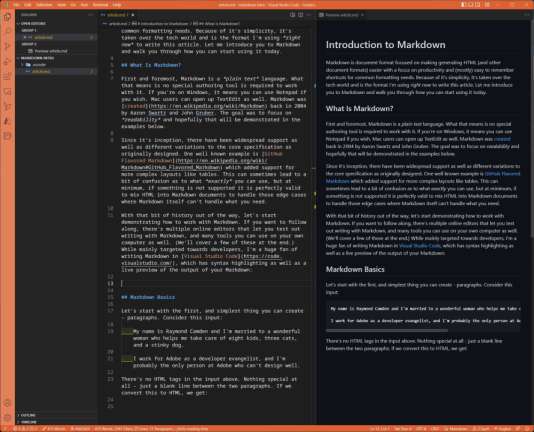Click the end of line sequence status item
This screenshot has width=534, height=432.
(435, 429)
